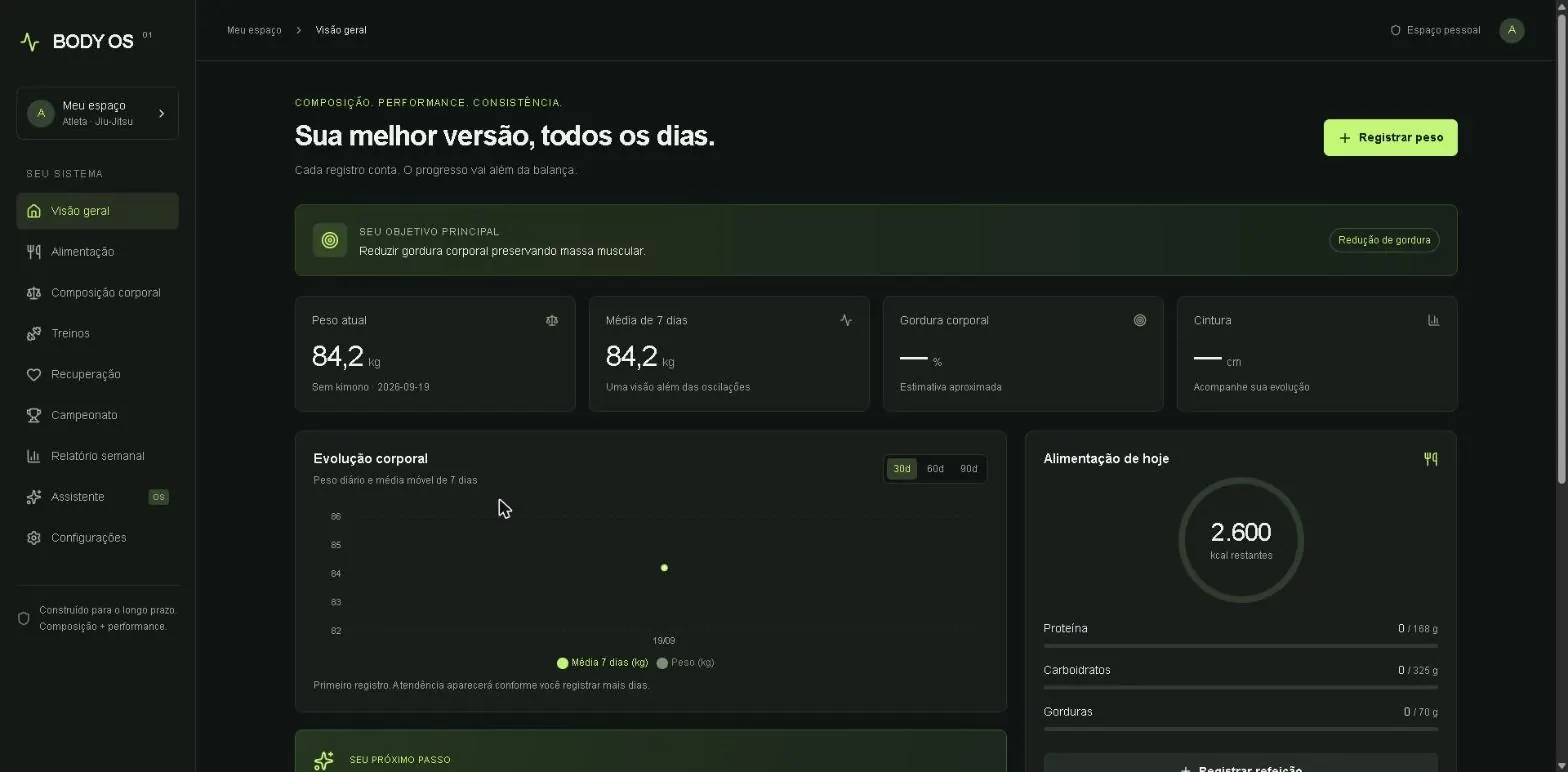Click the Meu espaço breadcrumb link
Viewport: 1568px width, 772px height.
(x=254, y=30)
